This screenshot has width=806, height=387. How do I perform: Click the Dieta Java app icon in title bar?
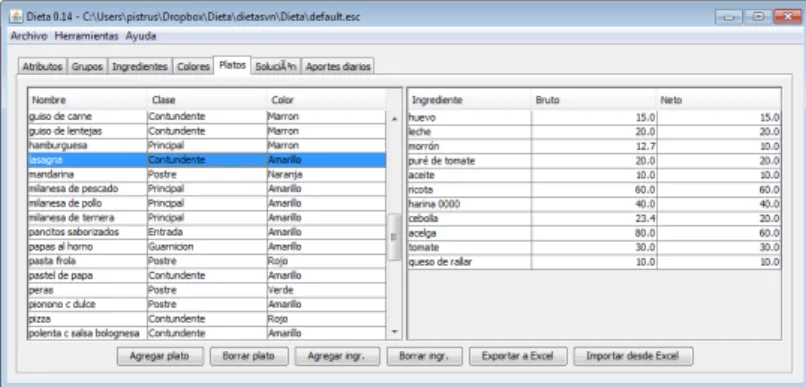click(16, 16)
